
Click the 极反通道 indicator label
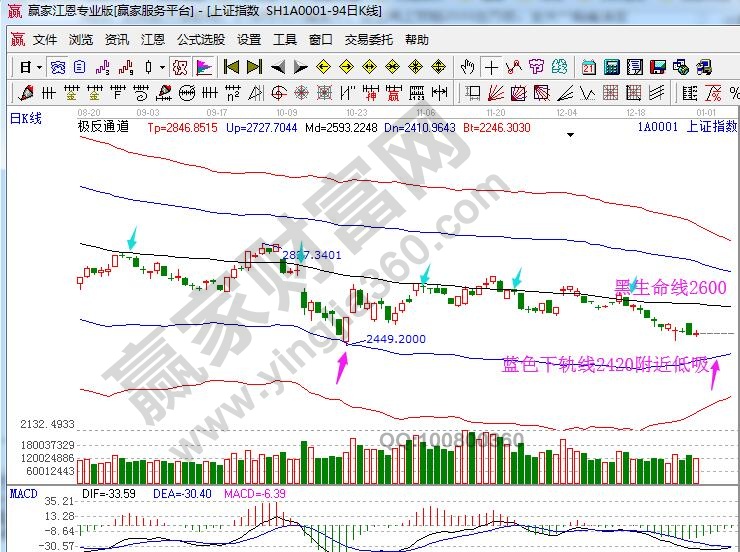pyautogui.click(x=103, y=127)
